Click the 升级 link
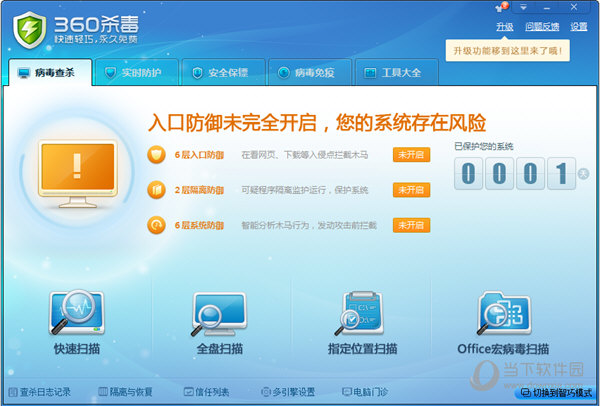This screenshot has width=600, height=406. coord(504,27)
